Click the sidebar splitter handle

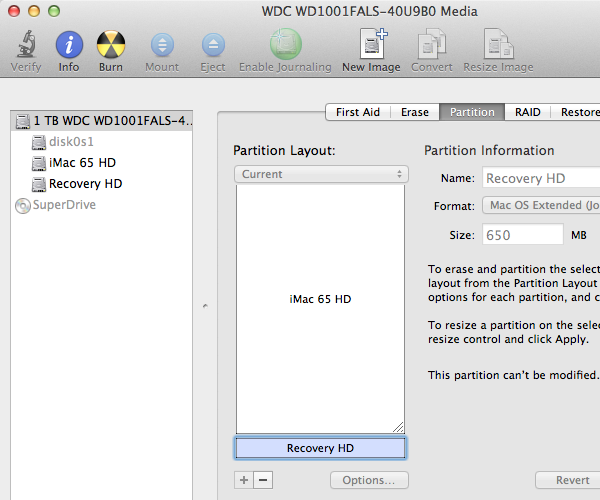pos(205,306)
